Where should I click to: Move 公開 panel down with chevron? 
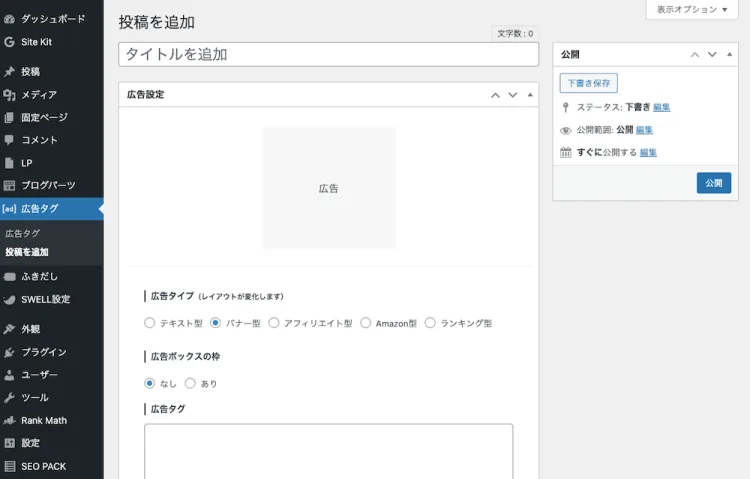point(712,55)
